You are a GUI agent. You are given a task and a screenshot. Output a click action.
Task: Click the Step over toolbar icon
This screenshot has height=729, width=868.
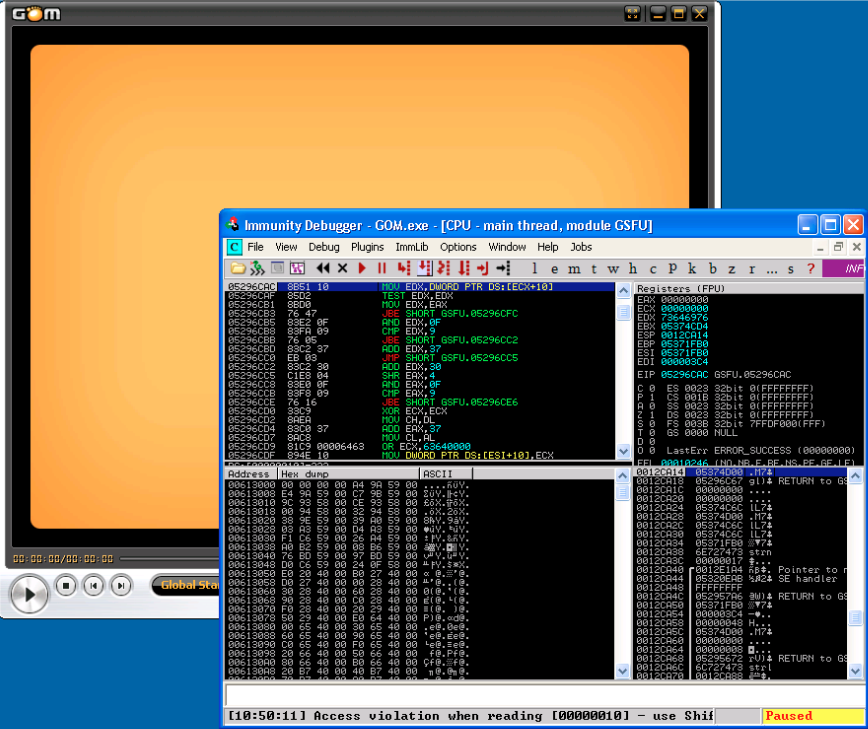click(425, 268)
